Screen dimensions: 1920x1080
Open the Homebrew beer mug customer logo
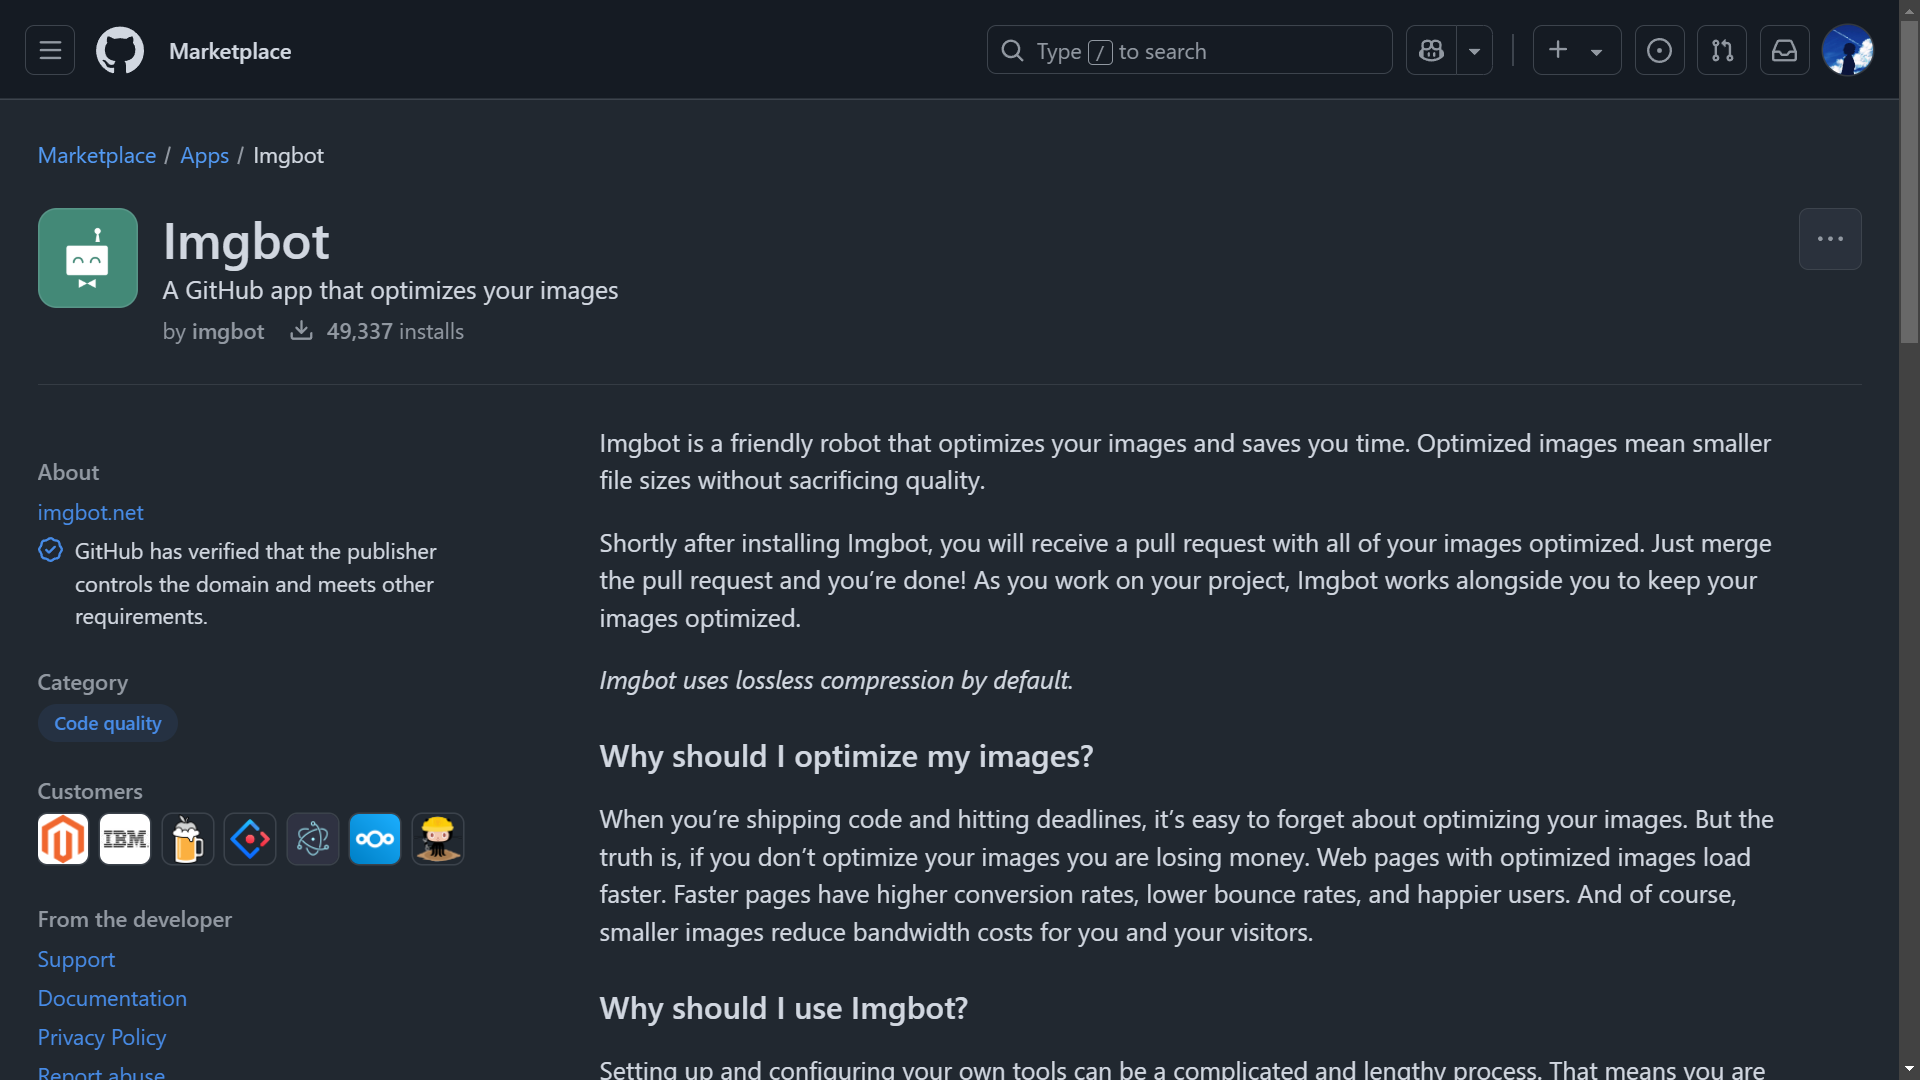tap(188, 839)
